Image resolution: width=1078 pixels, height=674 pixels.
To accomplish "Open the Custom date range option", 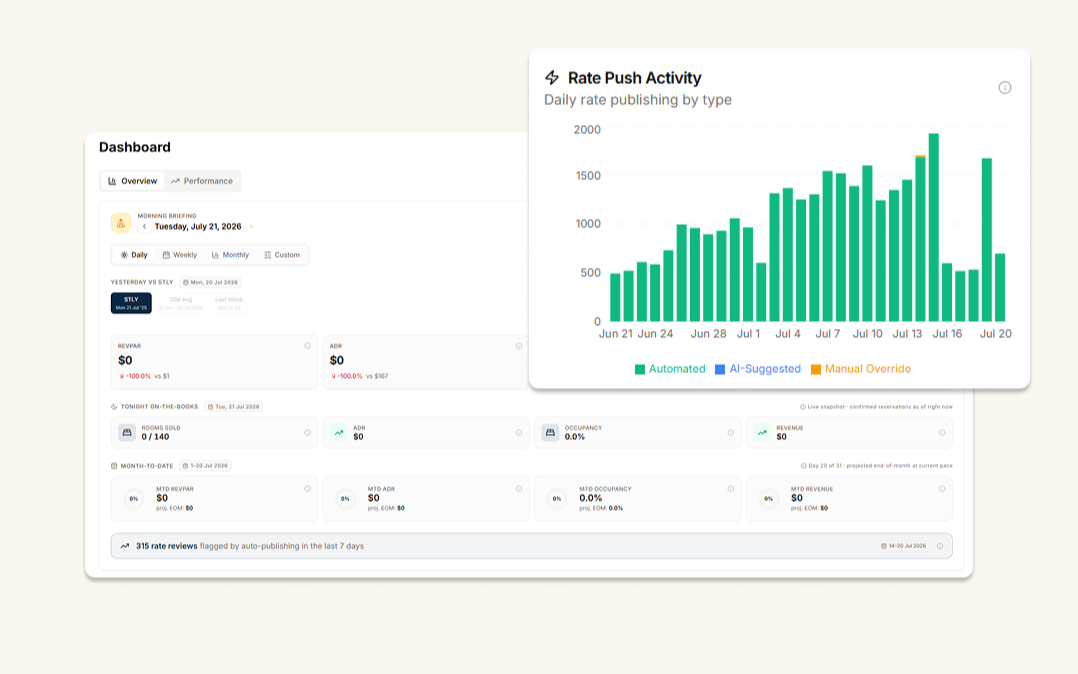I will click(282, 255).
